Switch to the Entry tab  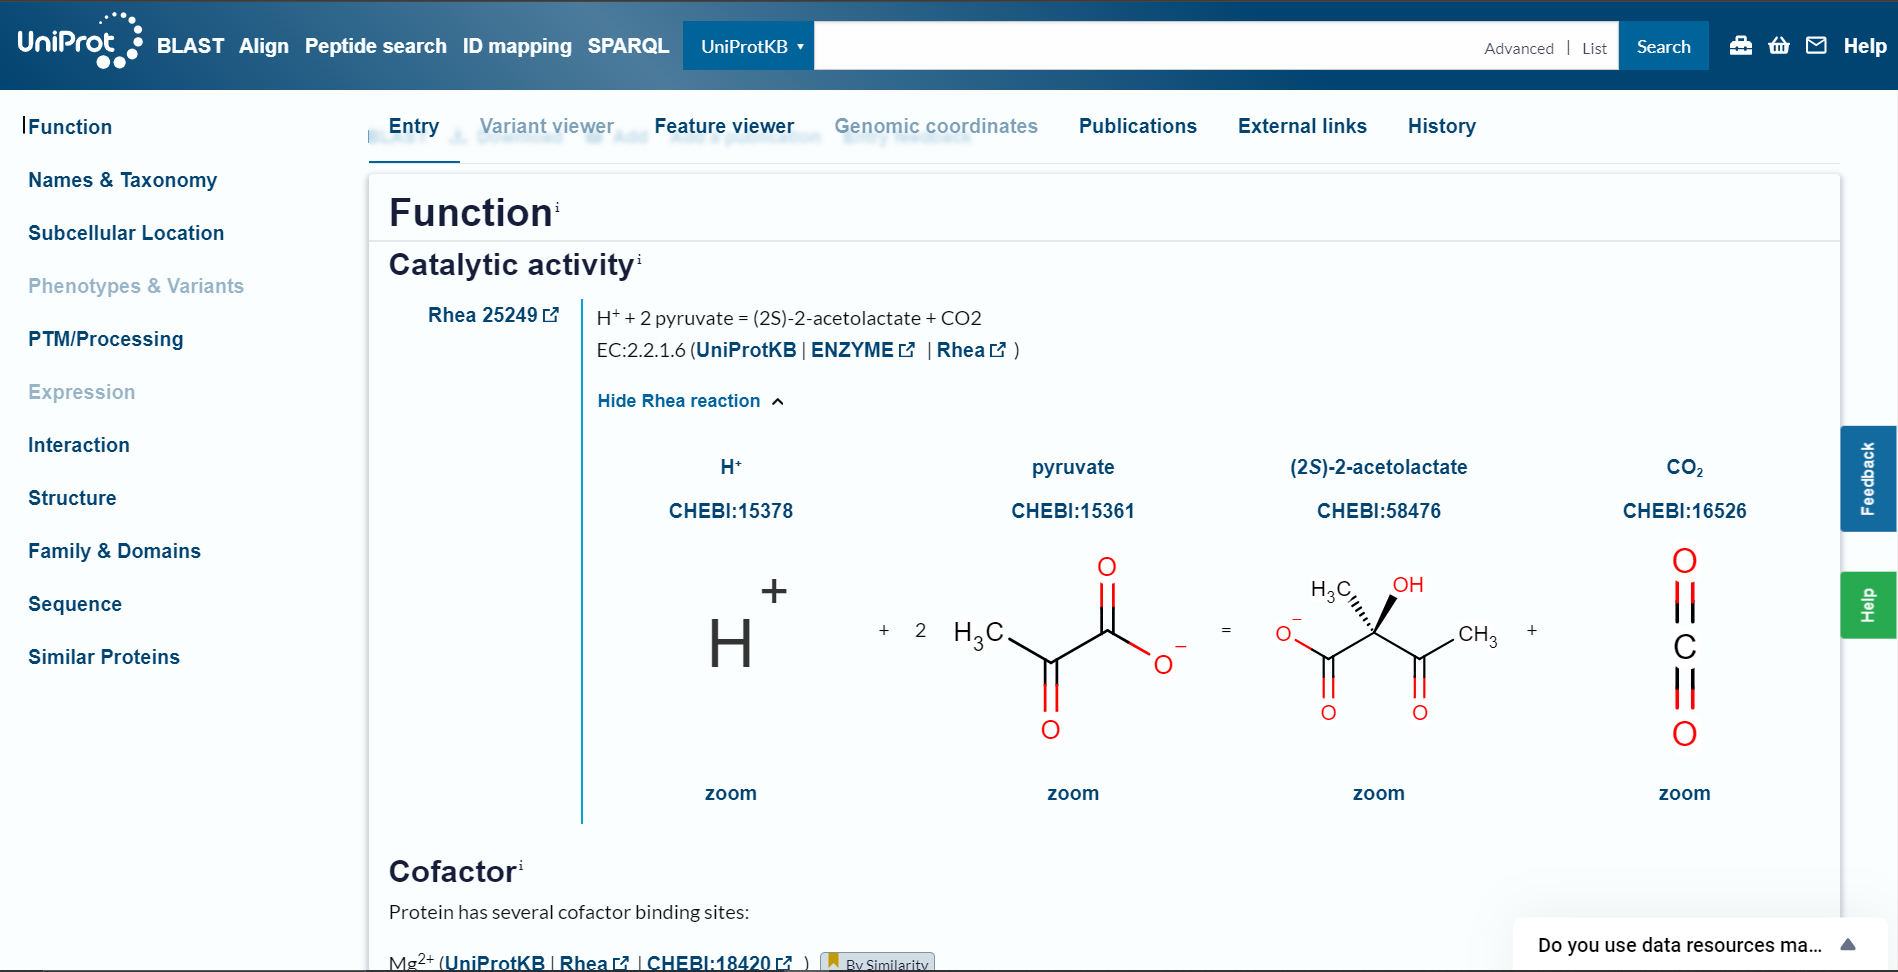click(414, 126)
